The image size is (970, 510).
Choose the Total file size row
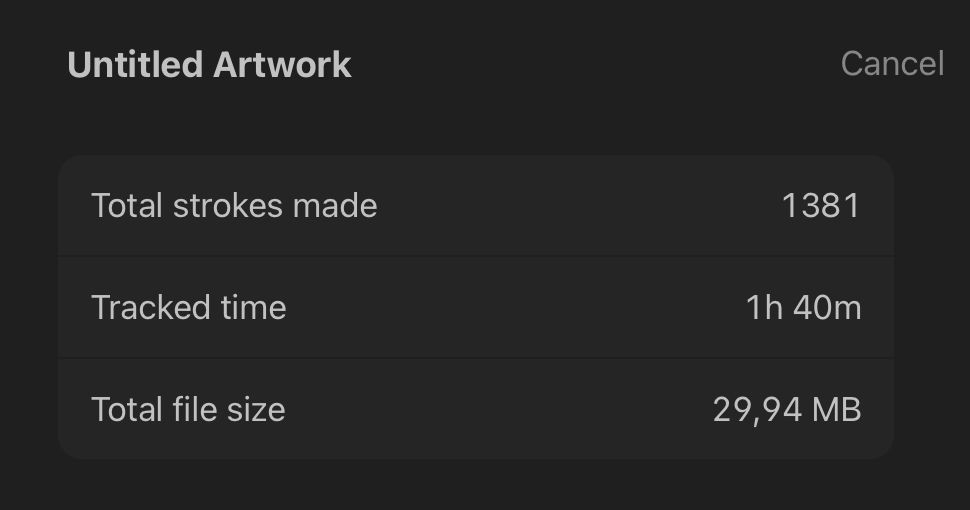[x=476, y=408]
